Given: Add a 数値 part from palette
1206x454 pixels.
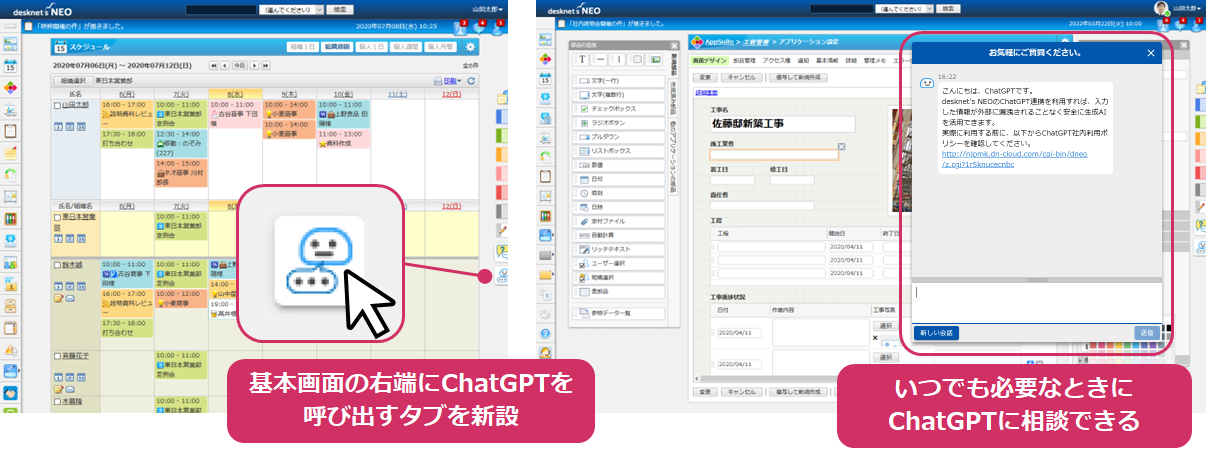Looking at the screenshot, I should (619, 164).
